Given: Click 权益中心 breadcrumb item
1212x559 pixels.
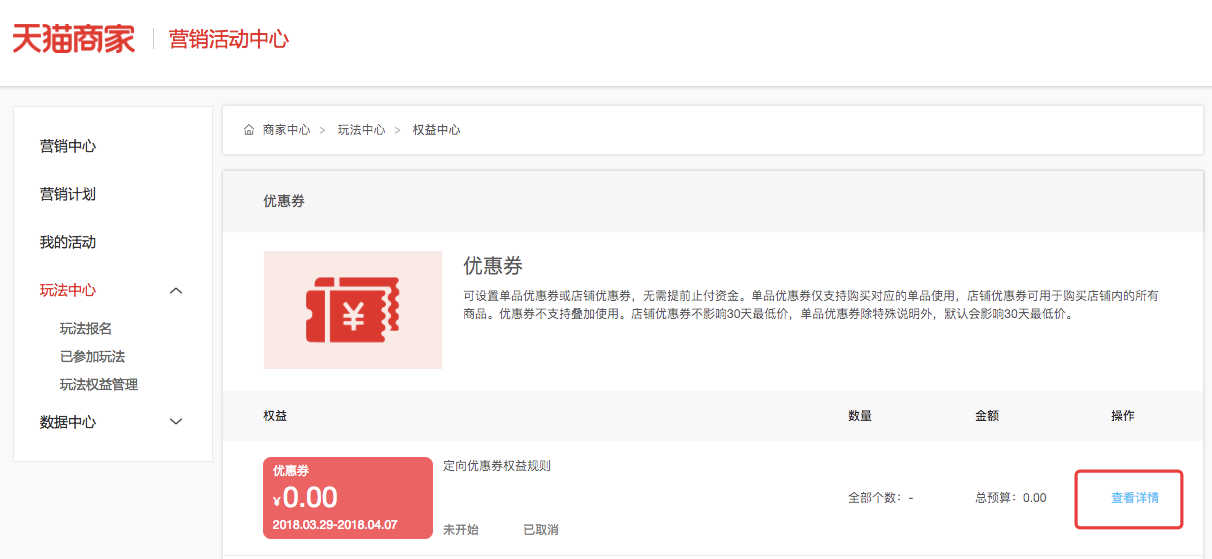Looking at the screenshot, I should [436, 130].
